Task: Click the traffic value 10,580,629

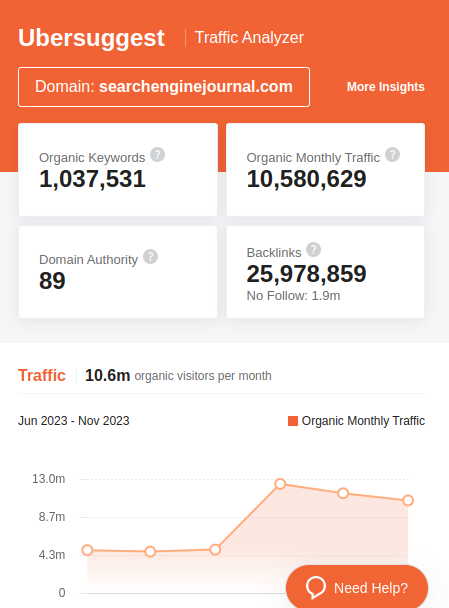Action: pyautogui.click(x=306, y=179)
